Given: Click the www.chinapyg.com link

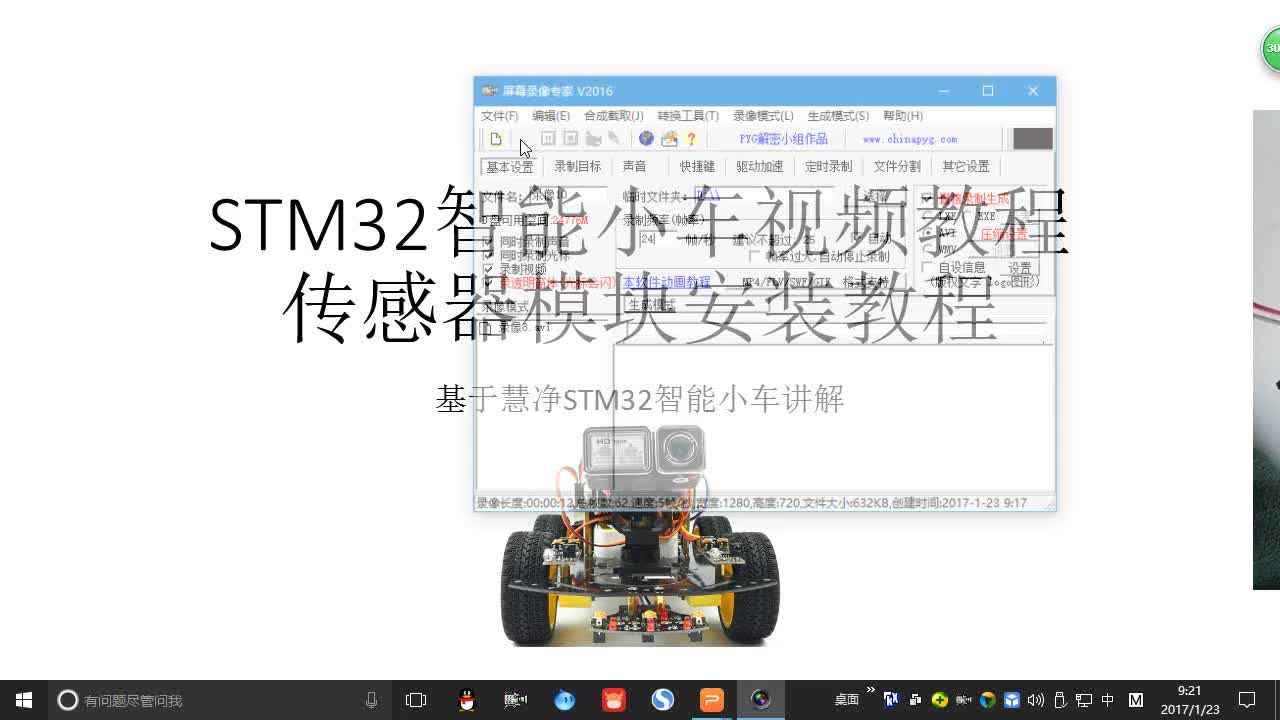Looking at the screenshot, I should tap(910, 139).
